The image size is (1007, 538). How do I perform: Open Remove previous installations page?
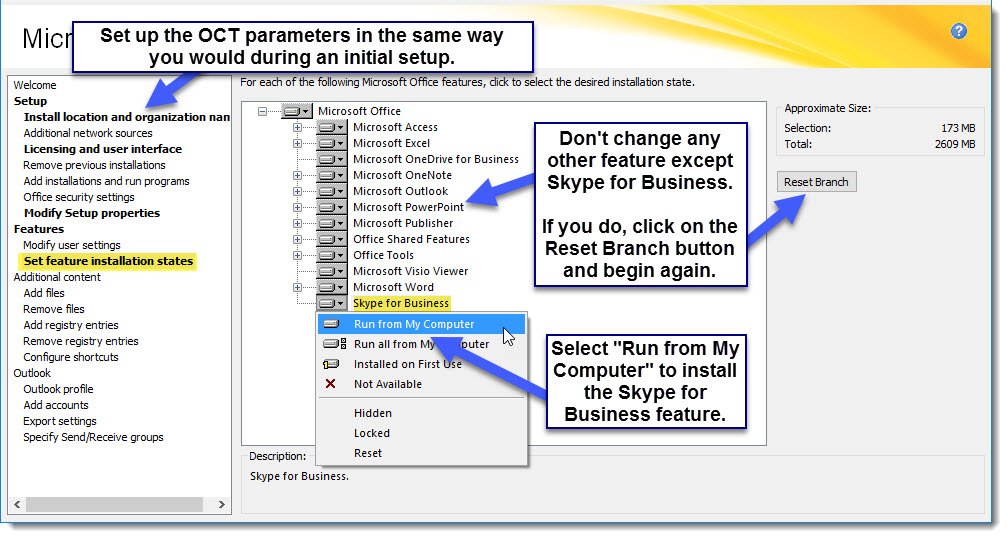coord(94,165)
